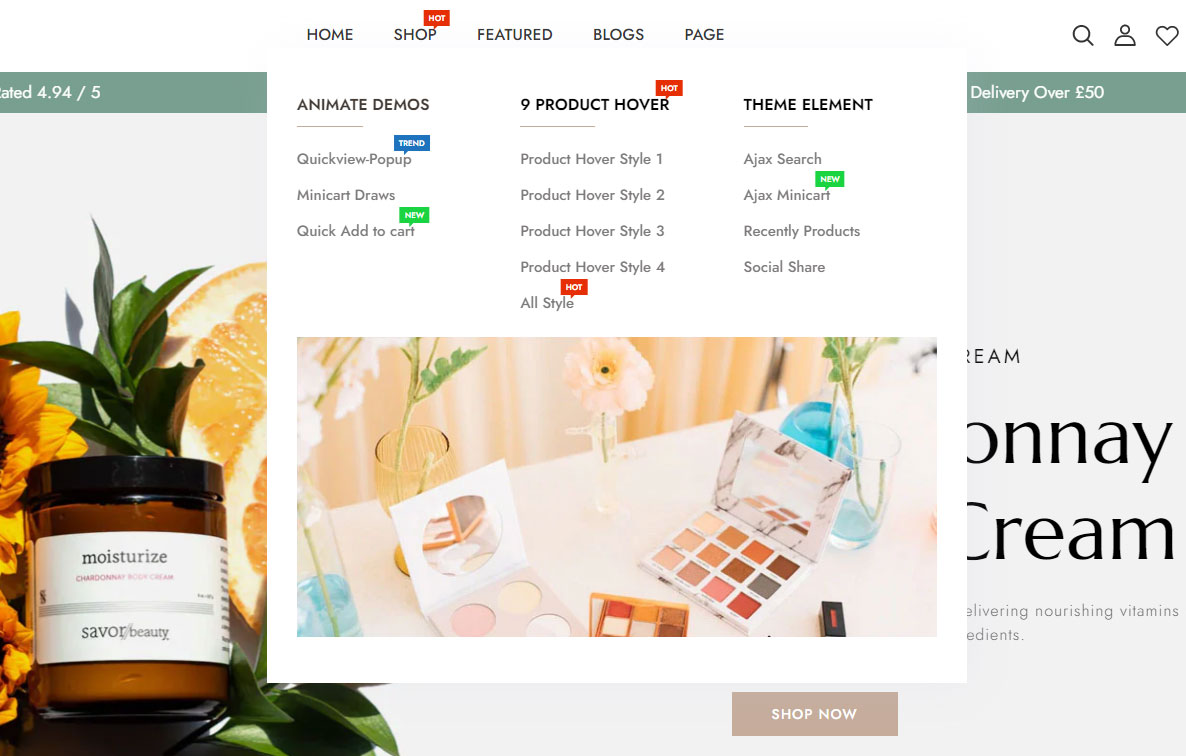The height and width of the screenshot is (756, 1186).
Task: Open Quick Add to cart demo
Action: pos(355,231)
